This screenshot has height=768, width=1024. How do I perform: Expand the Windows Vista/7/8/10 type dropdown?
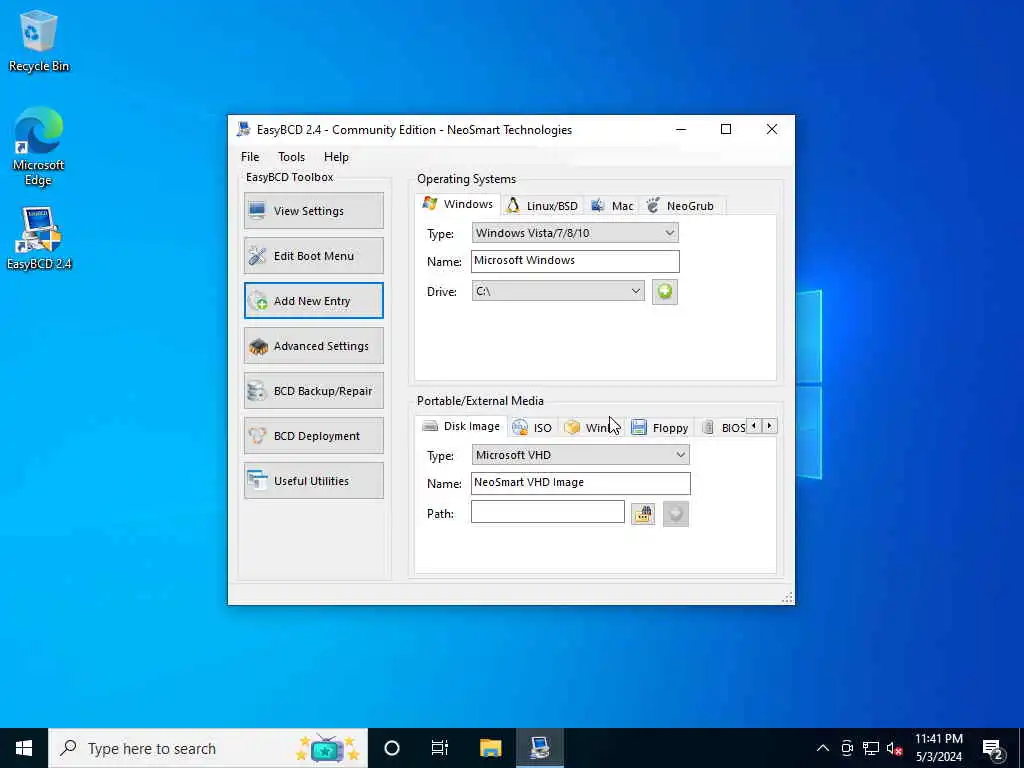pyautogui.click(x=575, y=232)
